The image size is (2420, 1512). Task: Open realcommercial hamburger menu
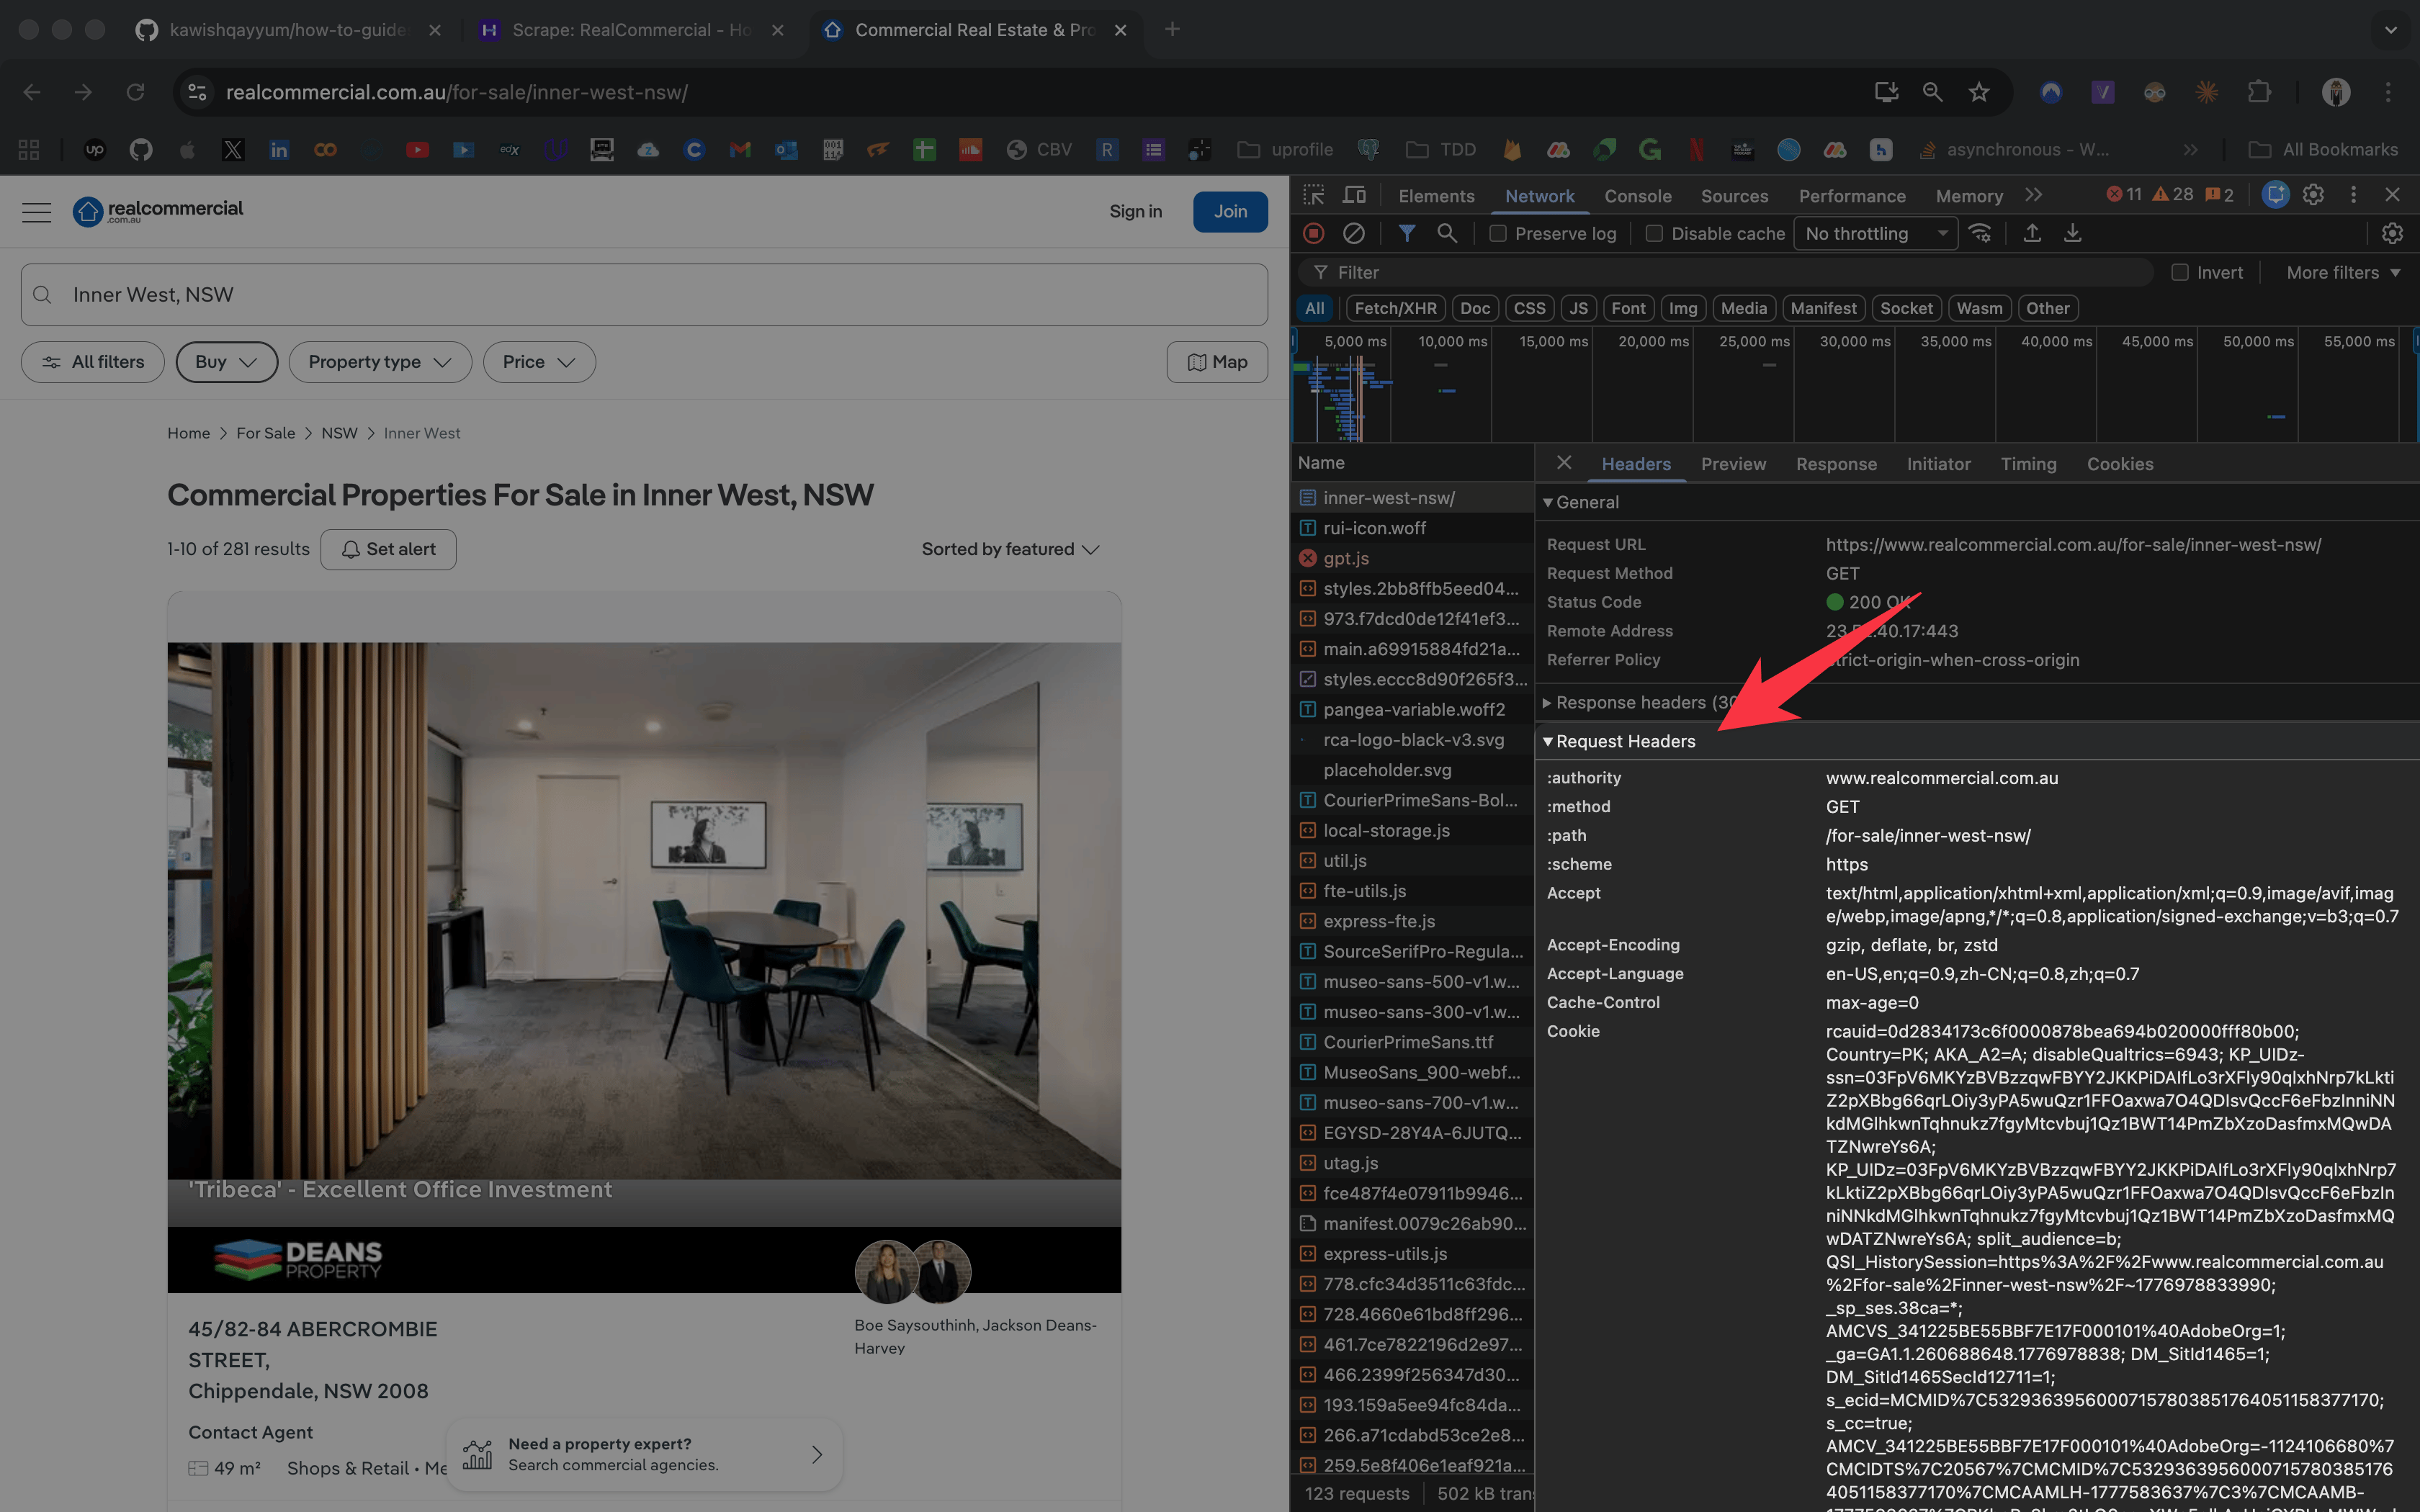[36, 212]
